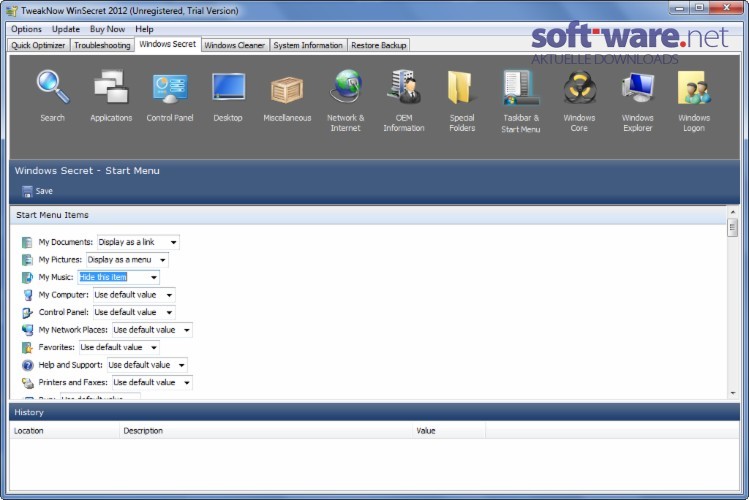Click the My Documents row icon
The image size is (749, 500).
27,242
